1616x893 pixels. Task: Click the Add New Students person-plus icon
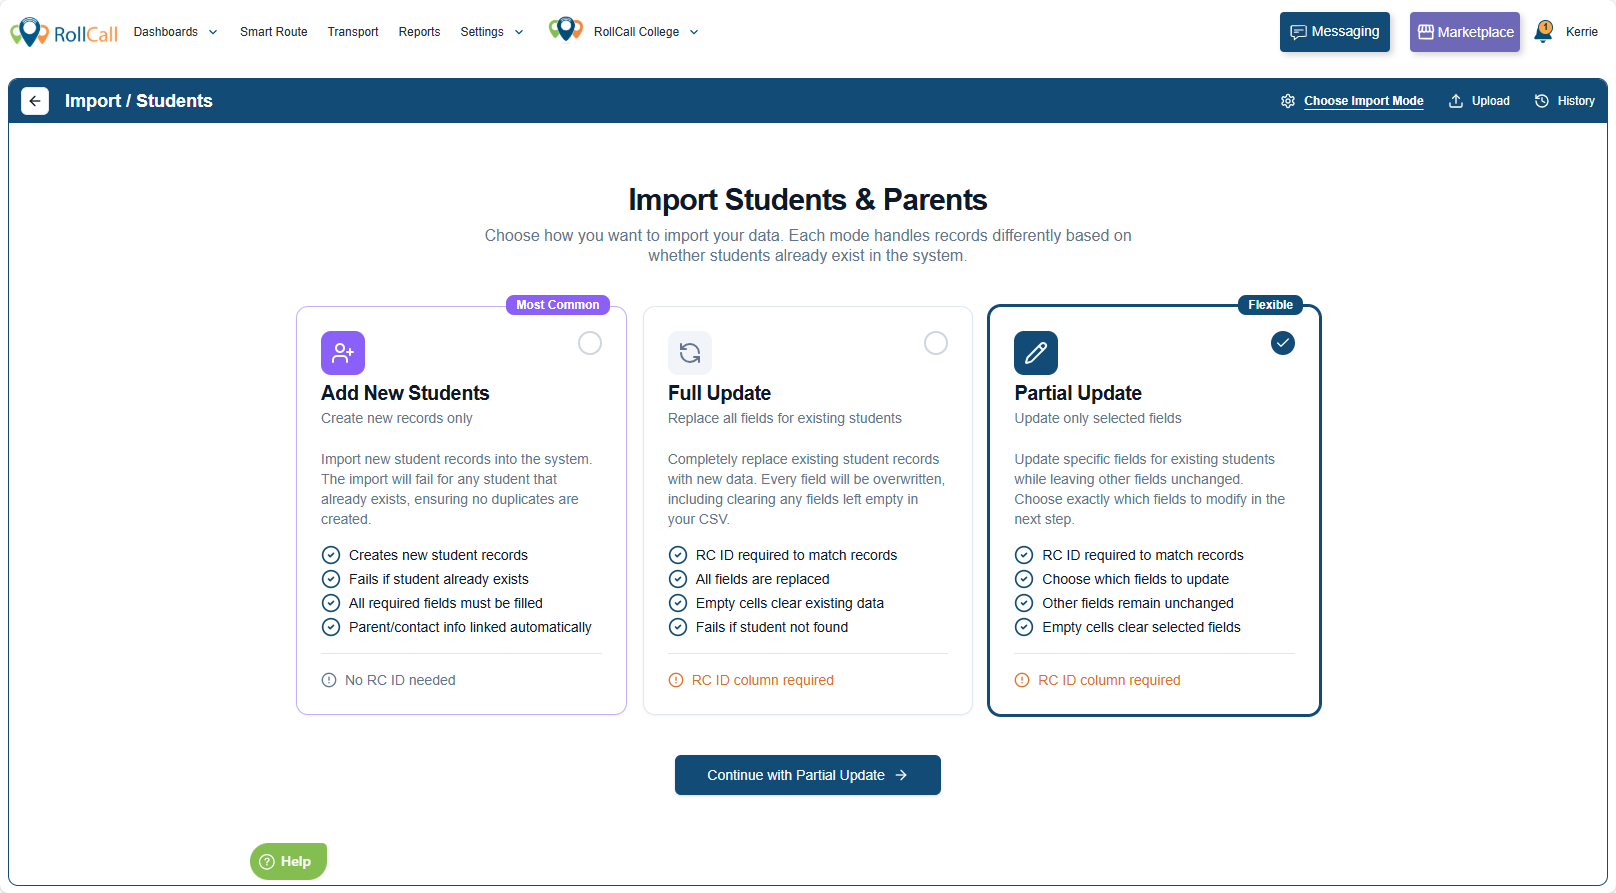[x=343, y=353]
